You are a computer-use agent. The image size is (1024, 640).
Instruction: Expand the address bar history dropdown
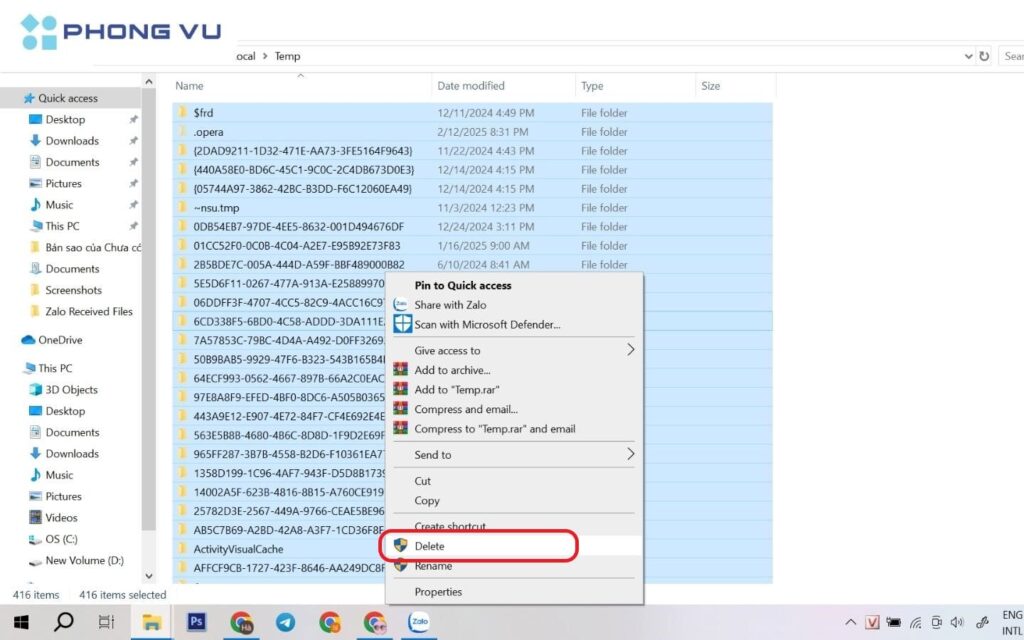(x=967, y=57)
